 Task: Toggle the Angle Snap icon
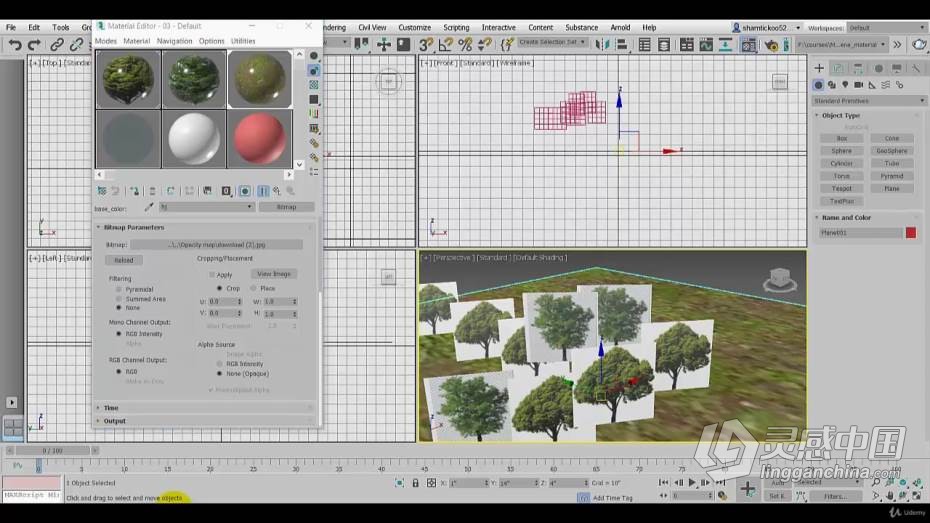(445, 44)
